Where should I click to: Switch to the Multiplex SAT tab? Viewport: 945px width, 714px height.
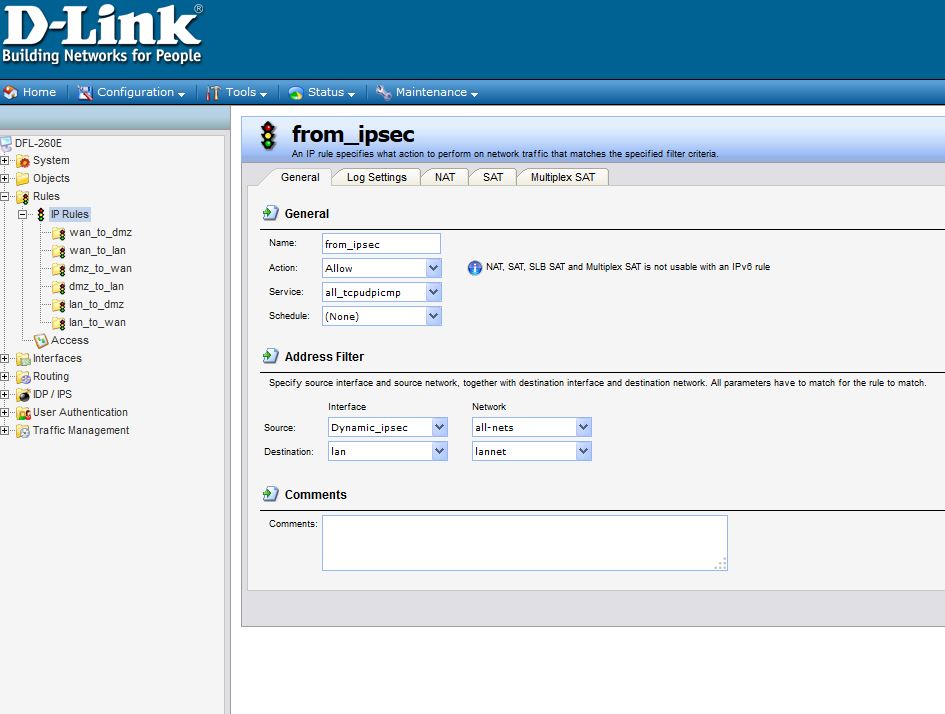click(x=562, y=177)
